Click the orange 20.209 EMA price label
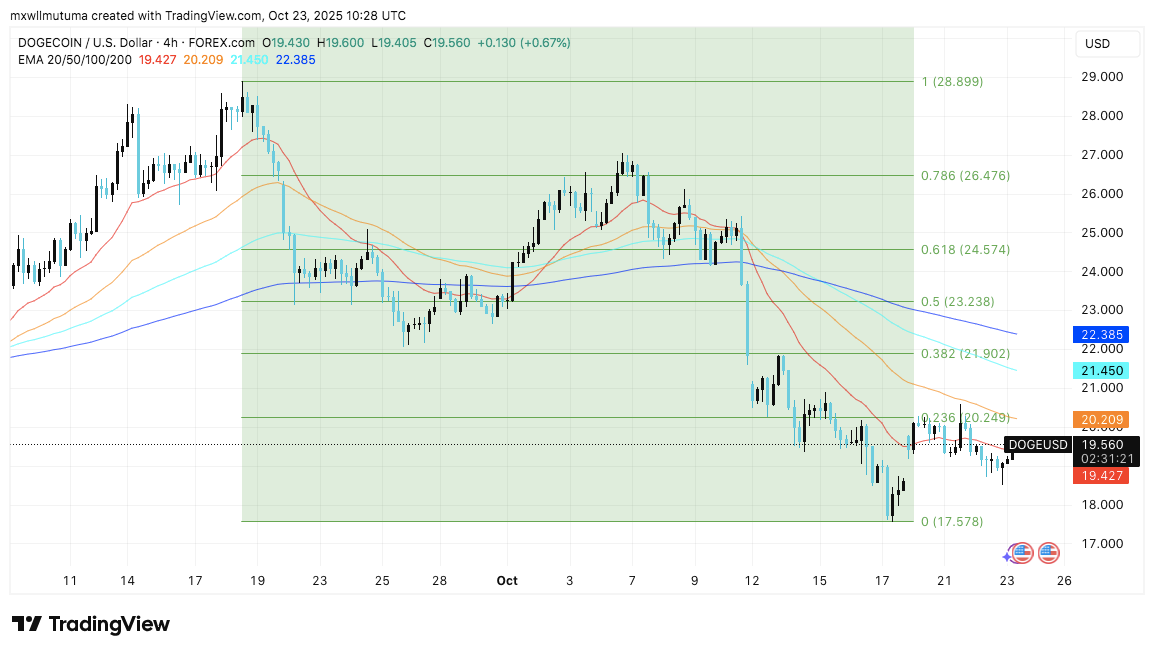Viewport: 1154px width, 654px height. click(1100, 419)
